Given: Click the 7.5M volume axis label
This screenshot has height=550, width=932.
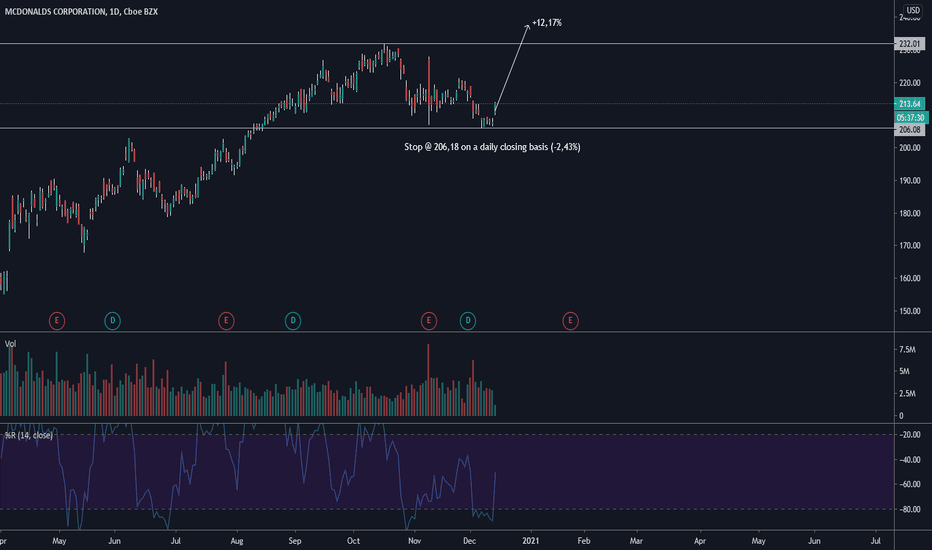Looking at the screenshot, I should [x=907, y=349].
